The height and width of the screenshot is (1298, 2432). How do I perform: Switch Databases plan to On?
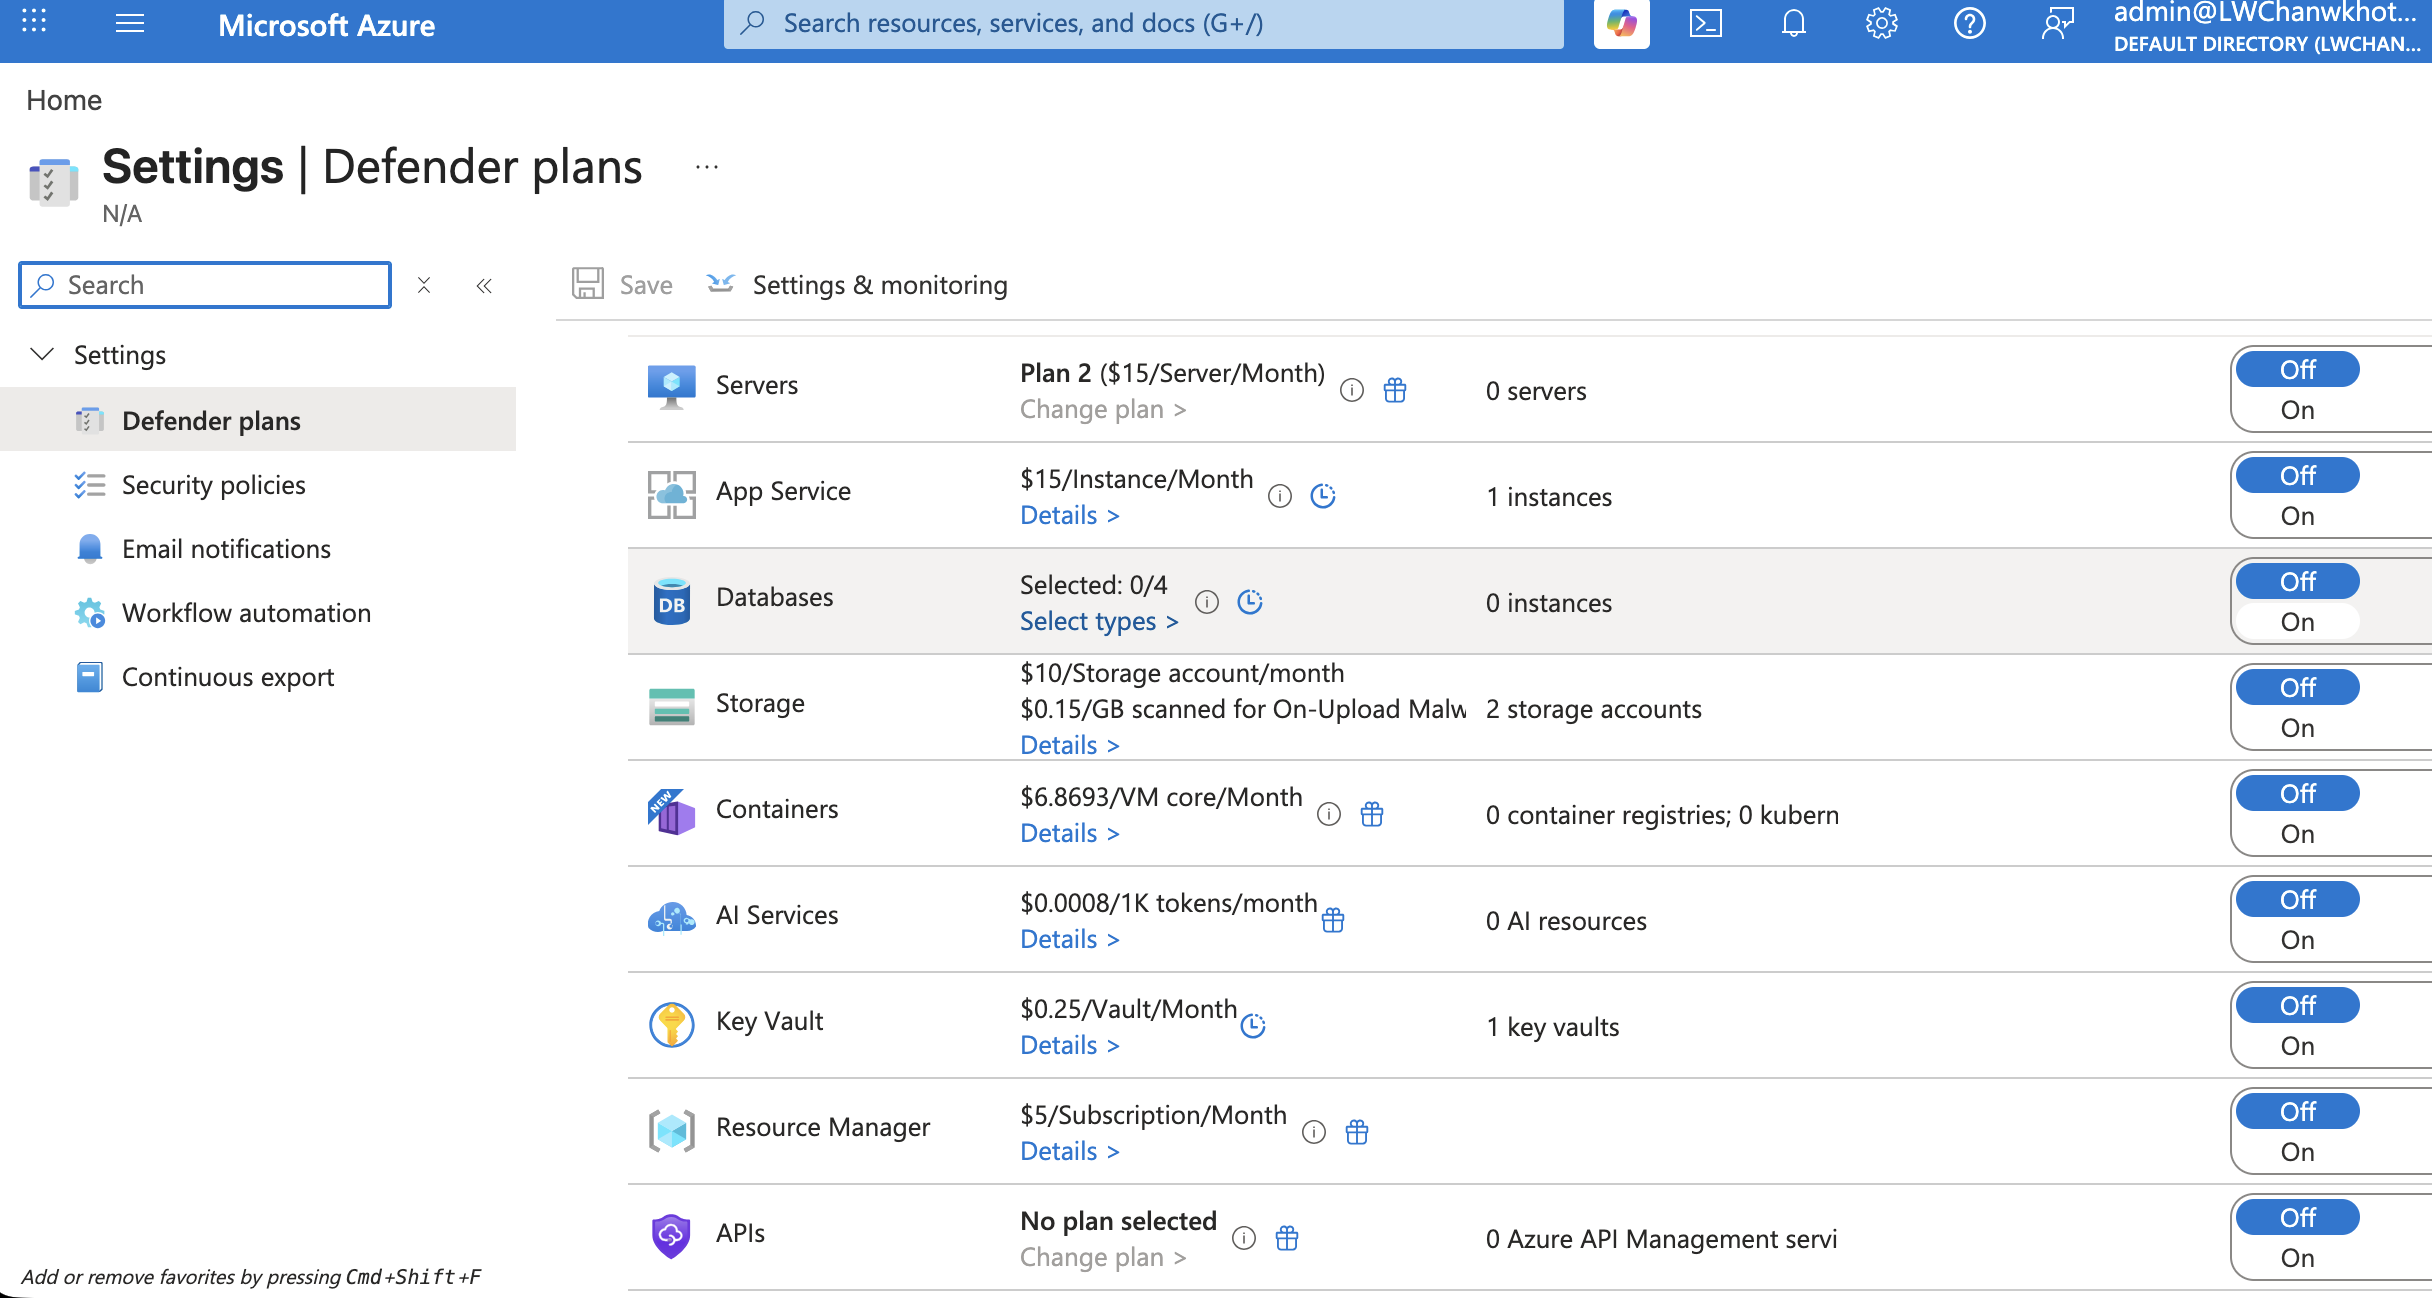(2298, 622)
